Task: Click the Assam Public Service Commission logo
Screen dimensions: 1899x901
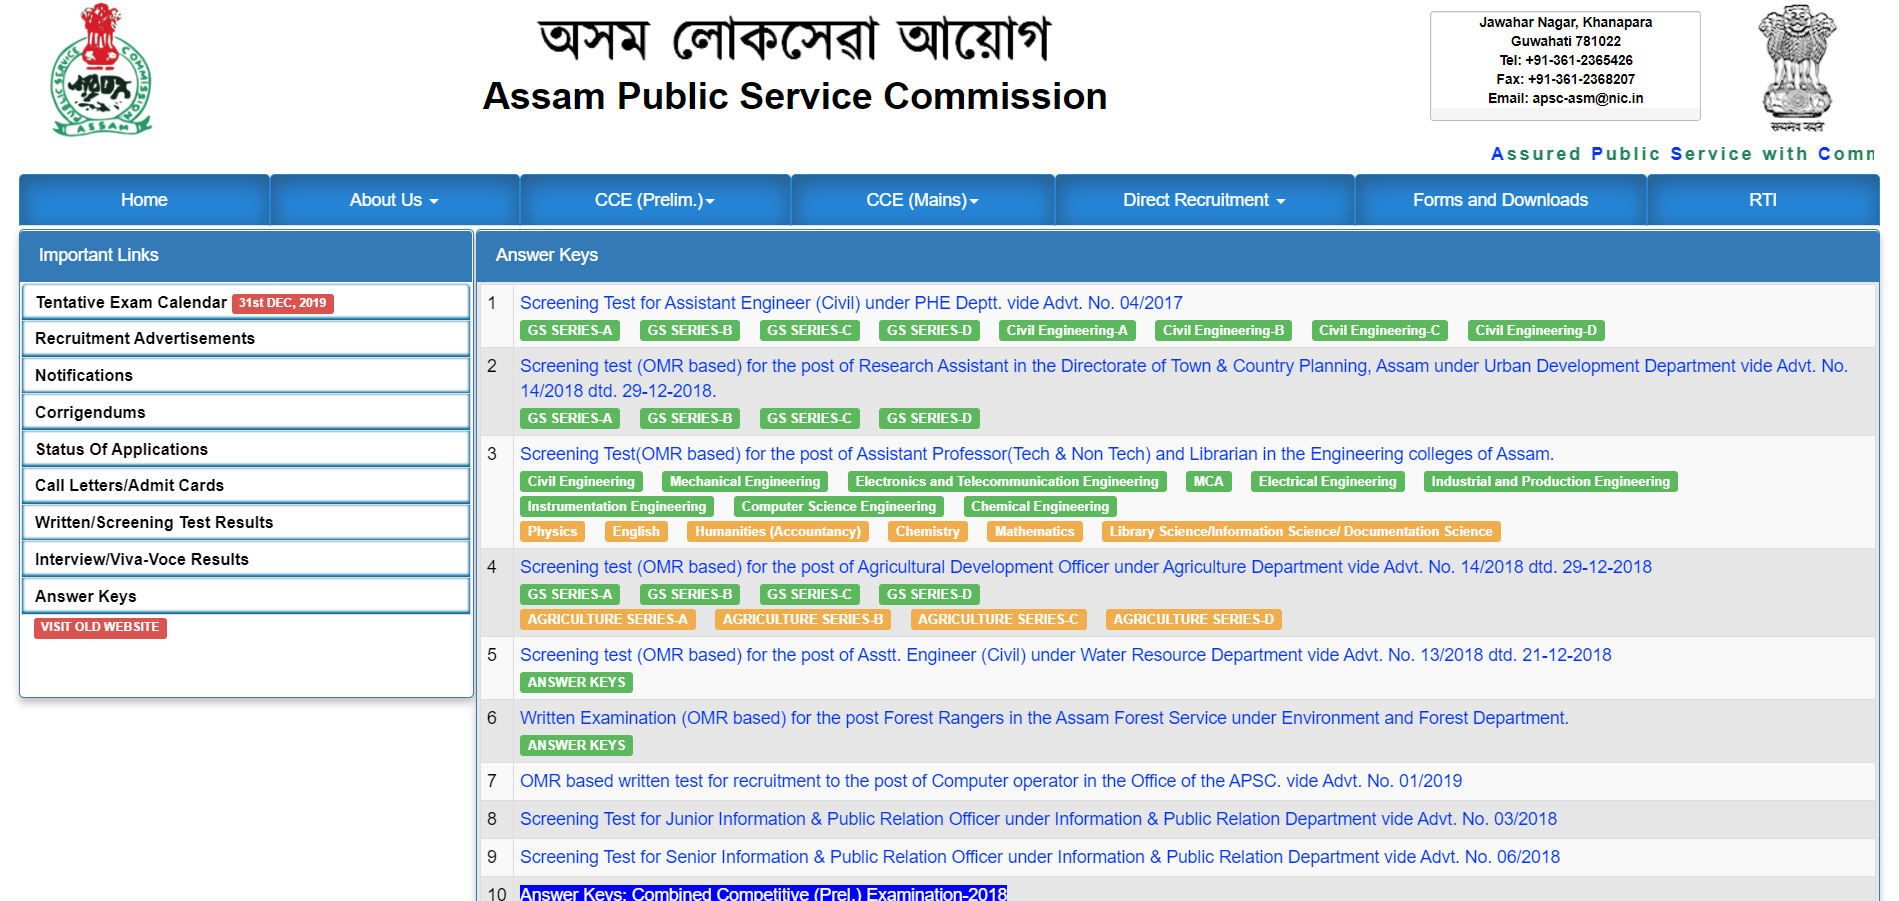Action: click(101, 70)
